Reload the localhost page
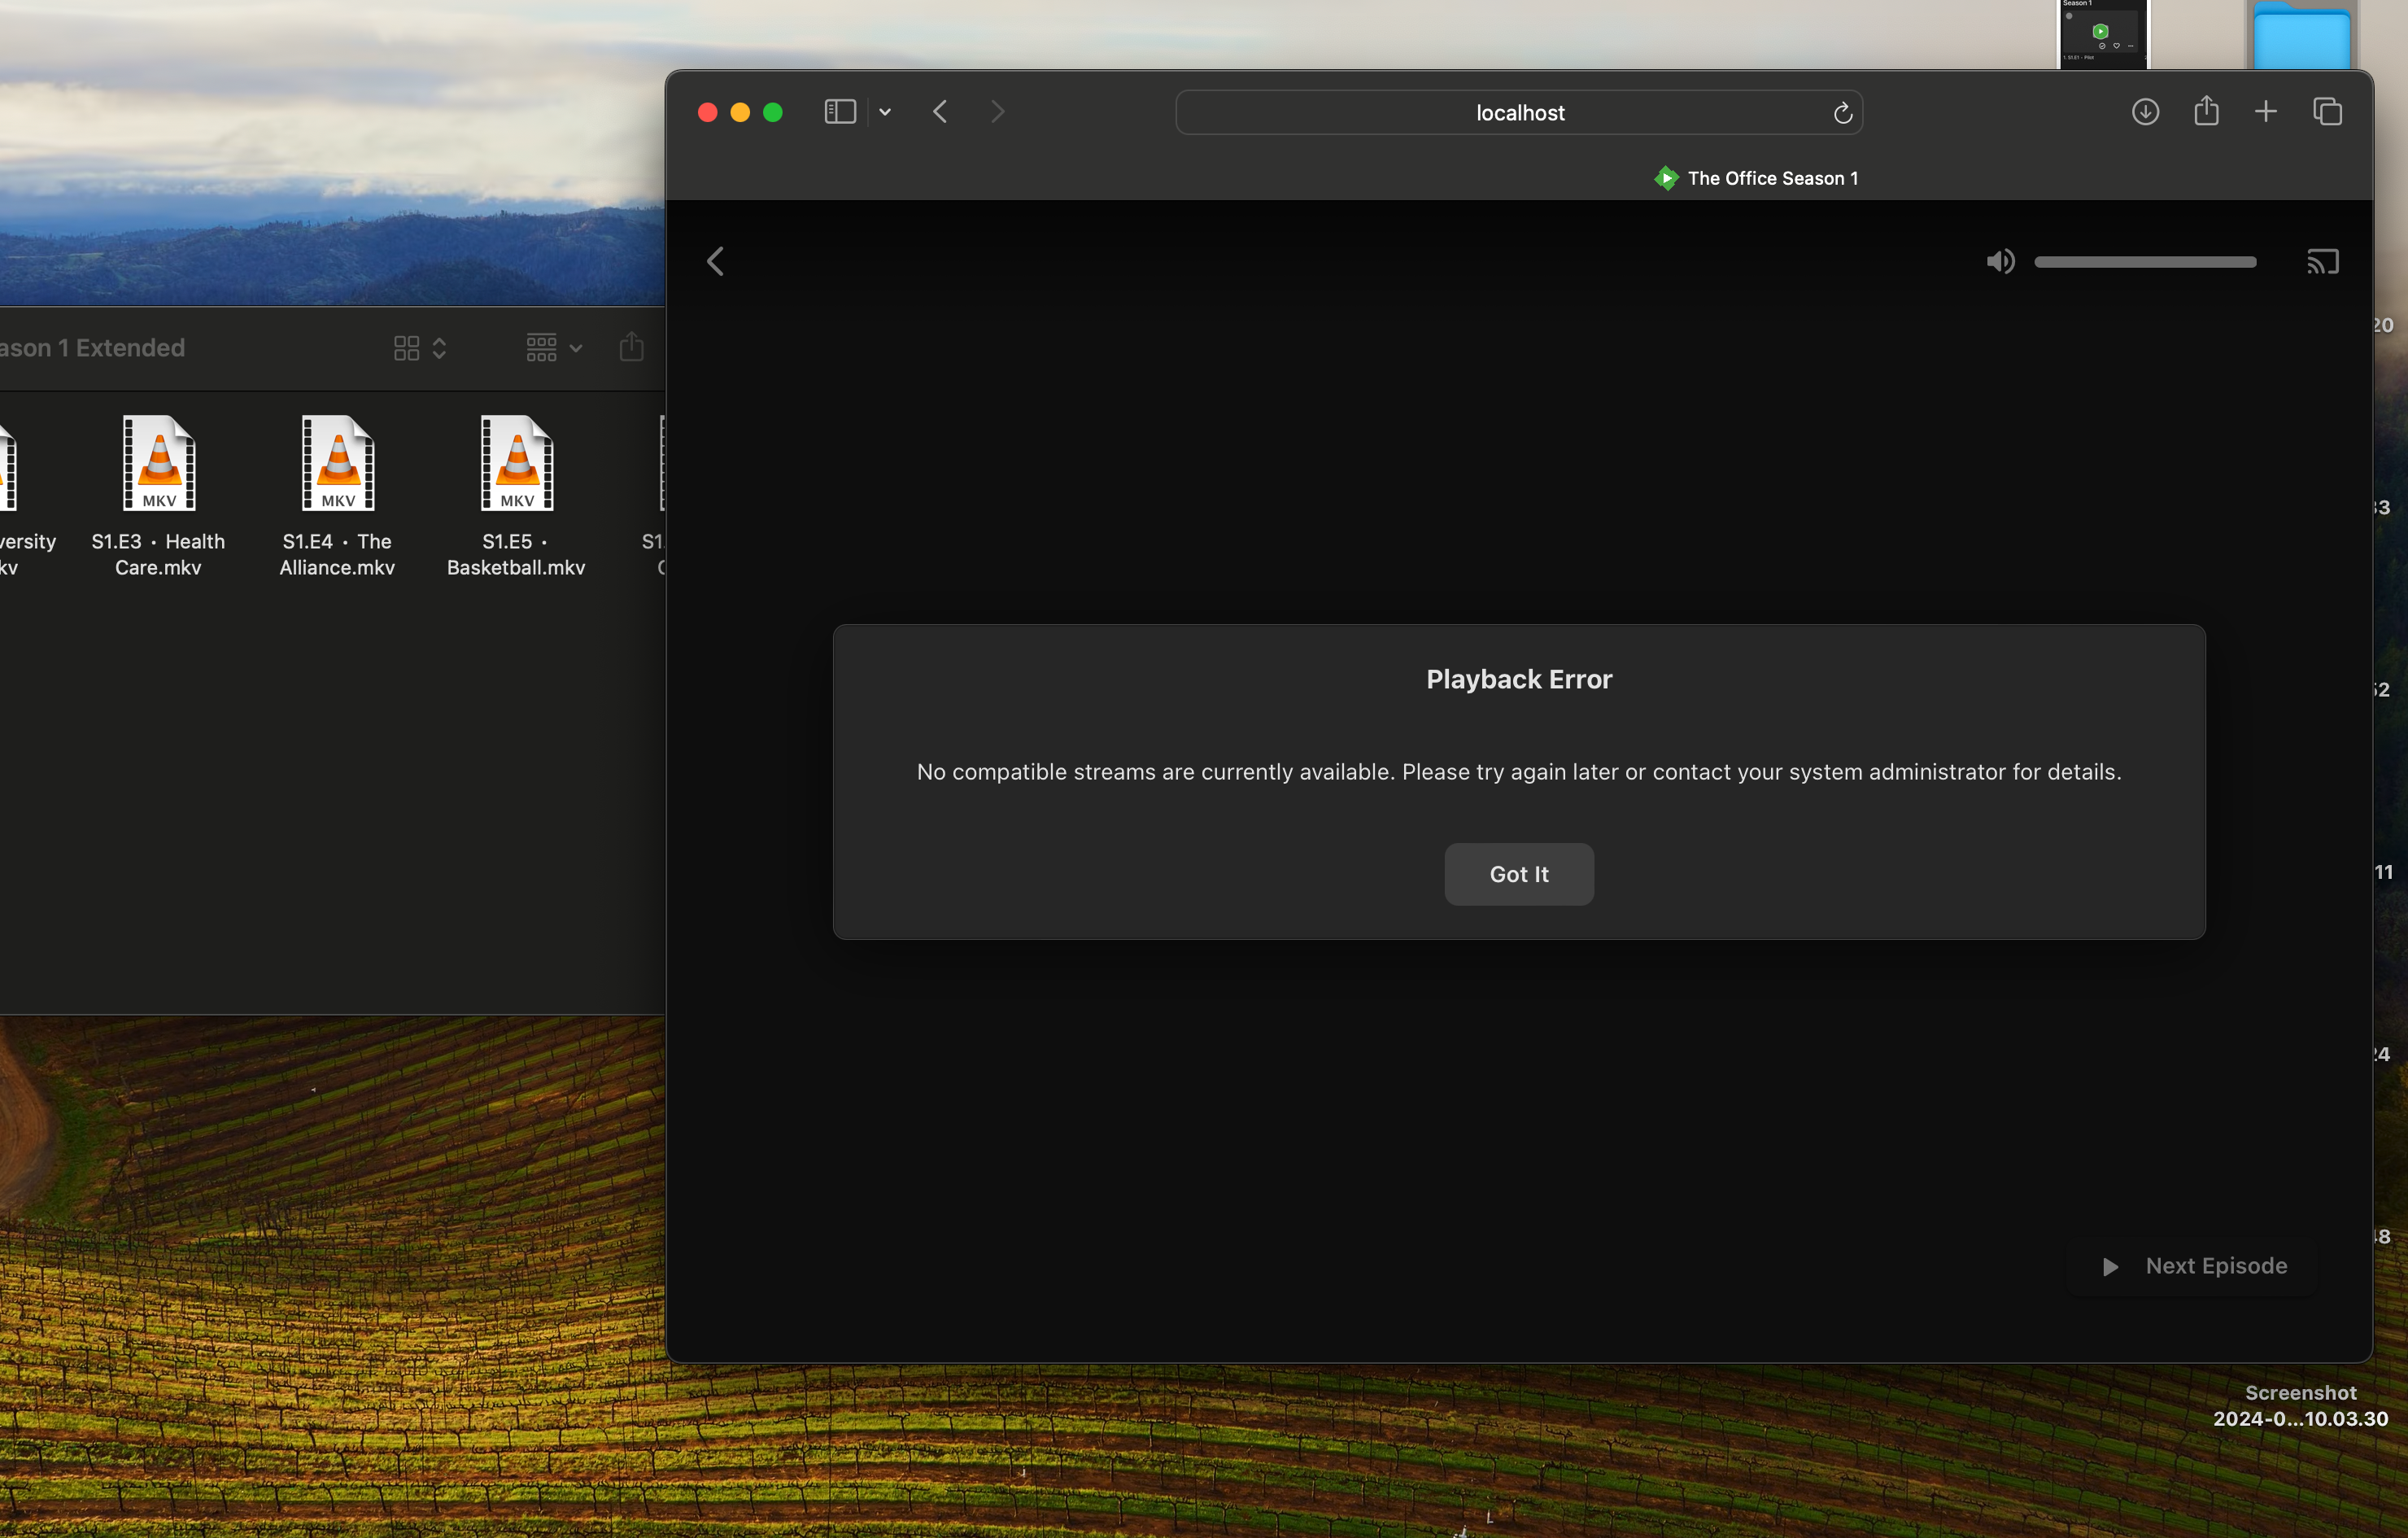Viewport: 2408px width, 1538px height. [1842, 113]
